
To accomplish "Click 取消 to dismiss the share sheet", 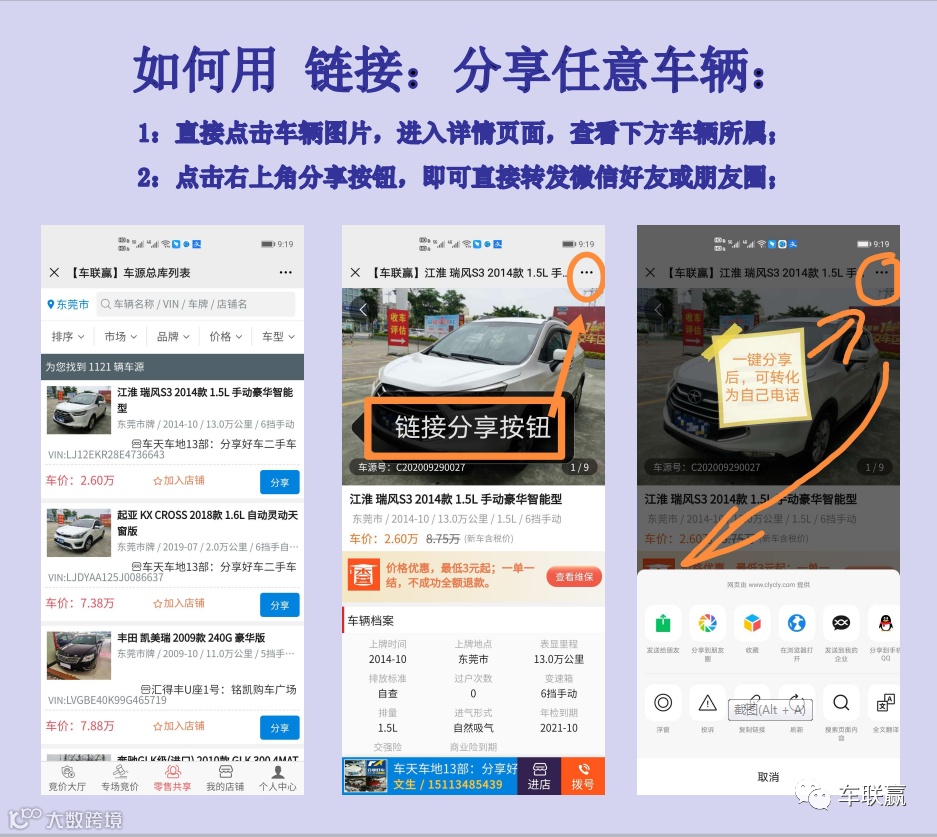I will click(x=768, y=777).
